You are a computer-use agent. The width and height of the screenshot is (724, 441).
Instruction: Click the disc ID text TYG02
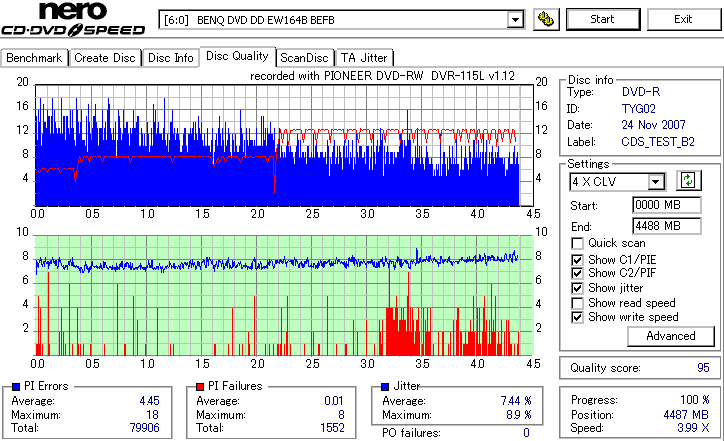[639, 109]
